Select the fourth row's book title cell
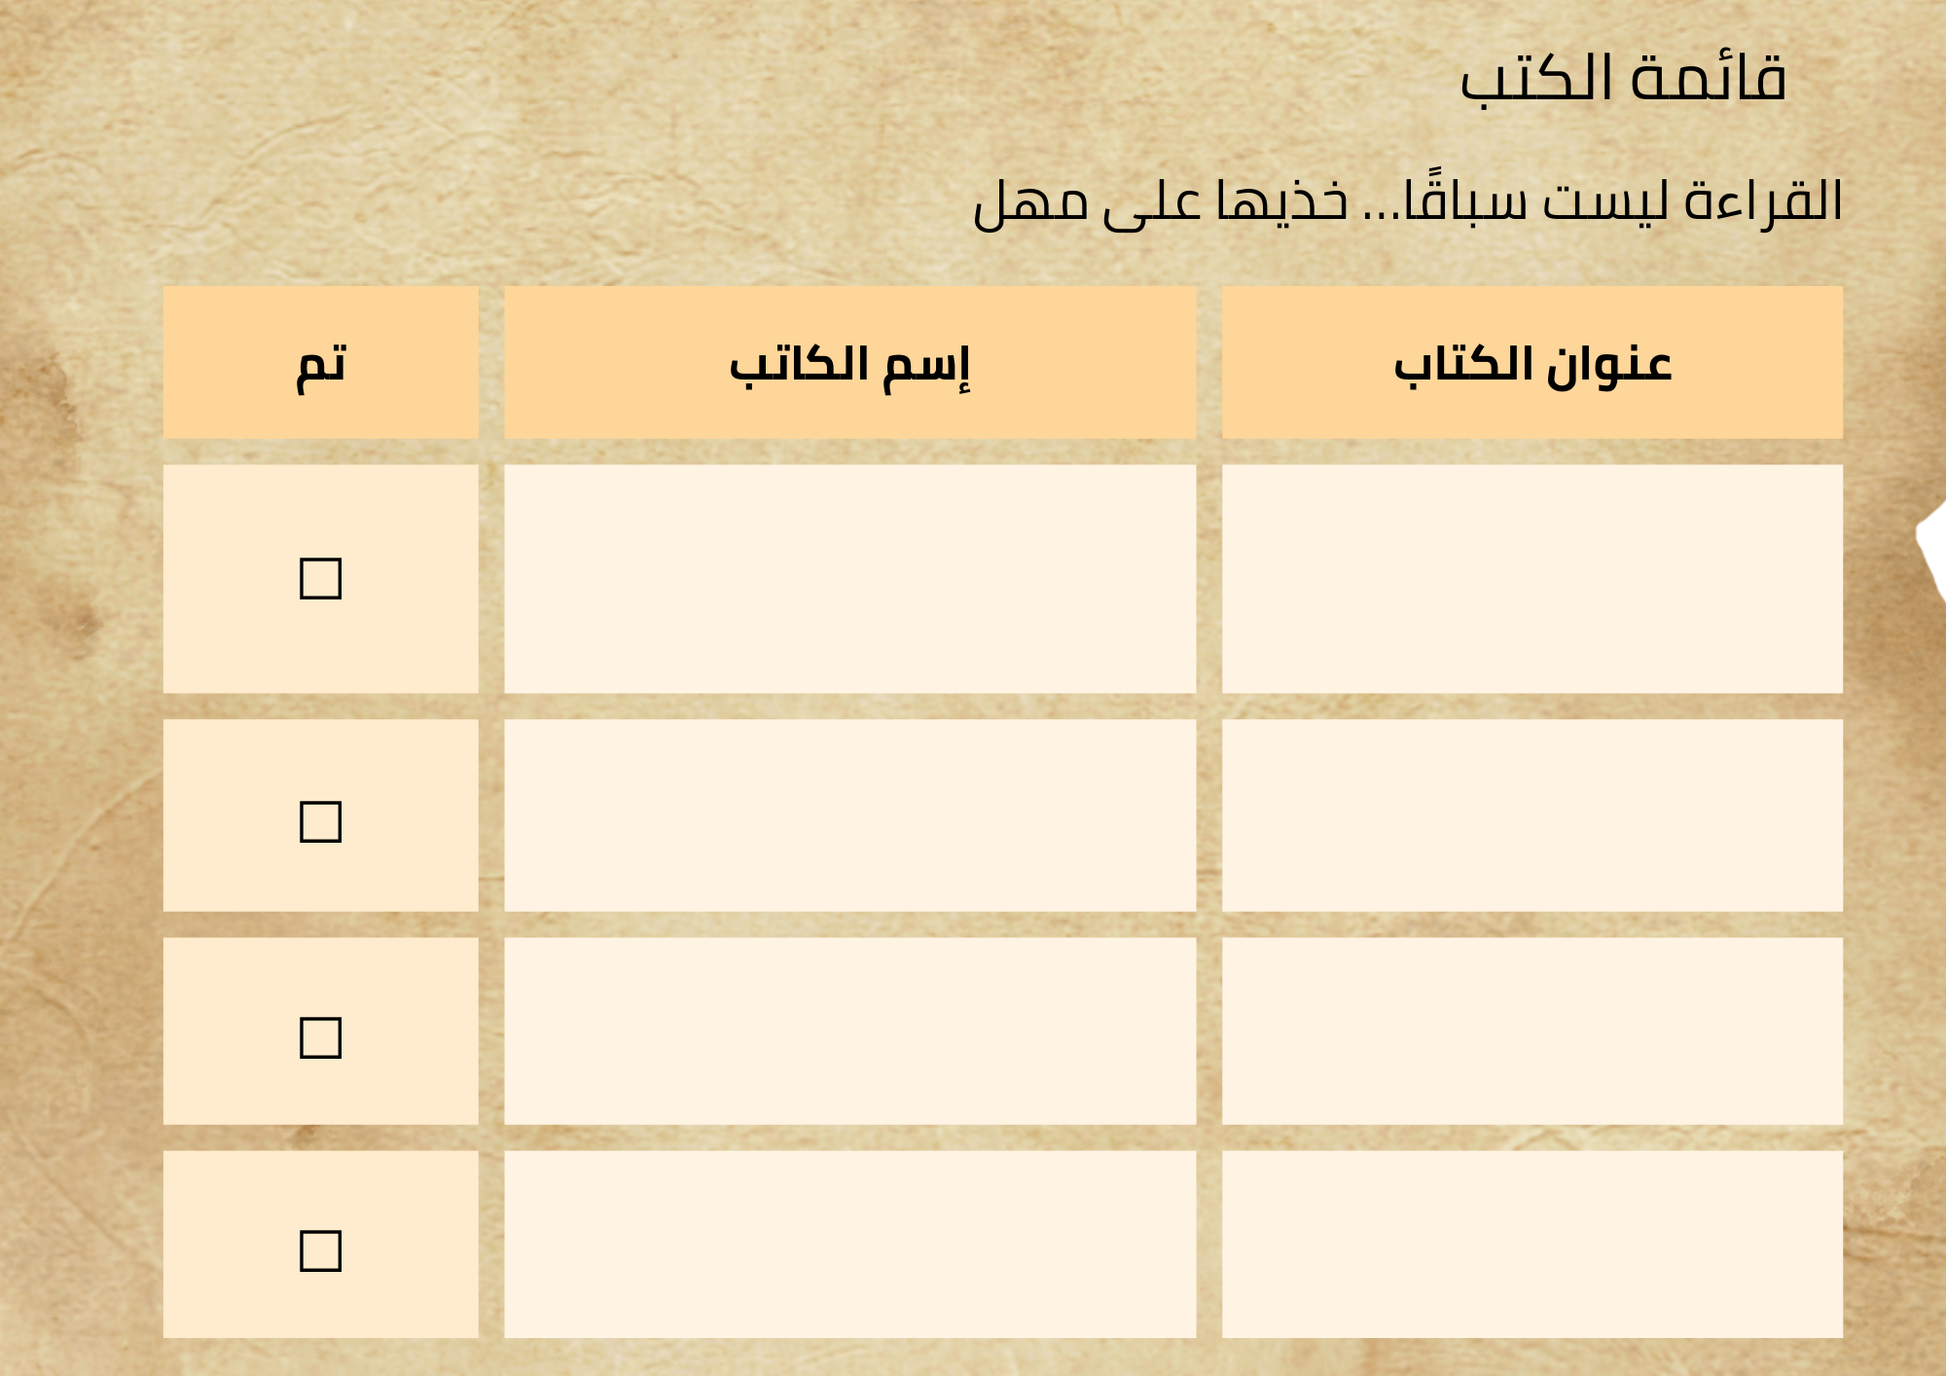This screenshot has width=1946, height=1376. 1531,1244
